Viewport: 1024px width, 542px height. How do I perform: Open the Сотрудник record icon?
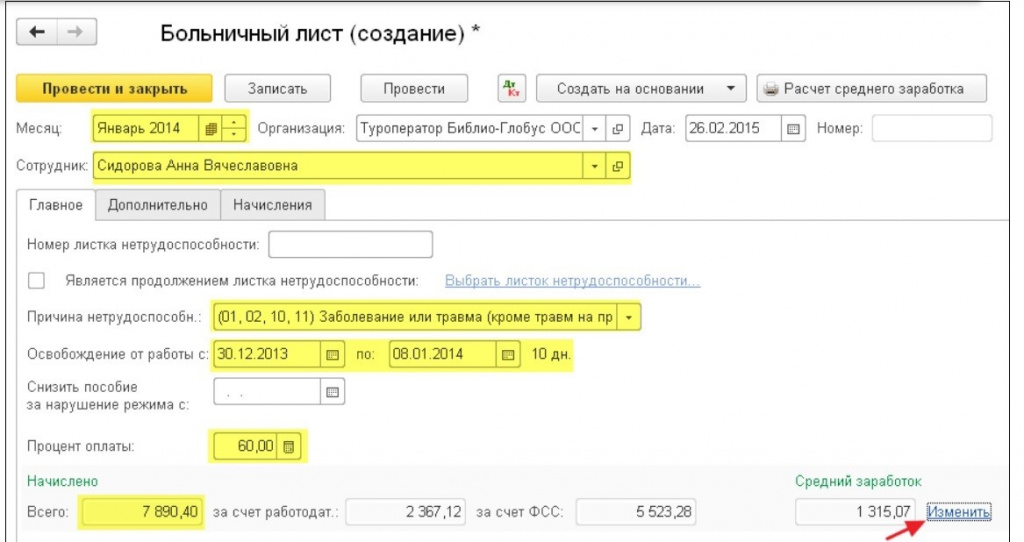coord(617,166)
